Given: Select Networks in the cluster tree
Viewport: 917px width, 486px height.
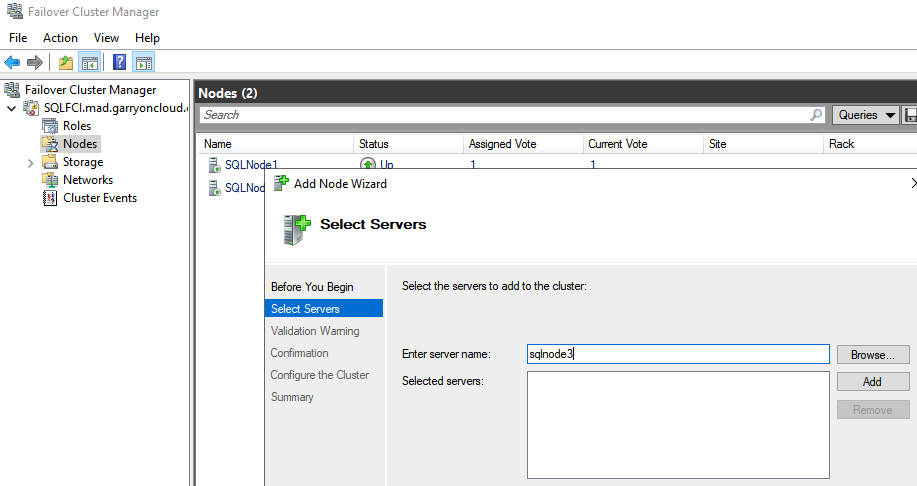Looking at the screenshot, I should click(x=88, y=180).
